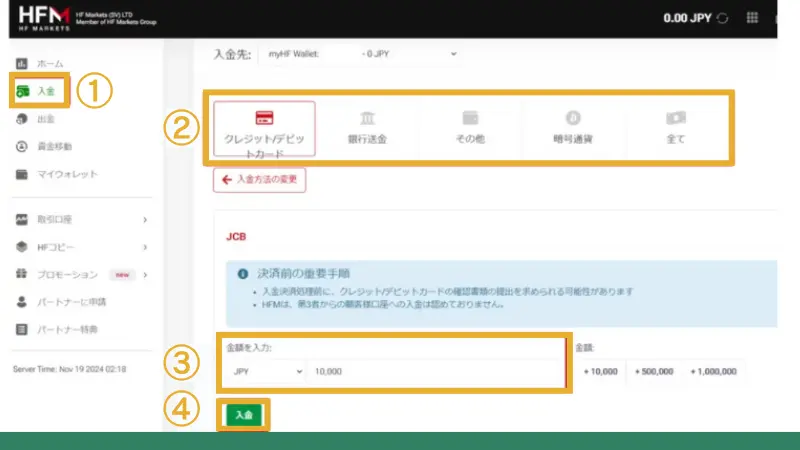The height and width of the screenshot is (450, 800).
Task: Click the パートナー特典 list icon
Action: click(21, 329)
